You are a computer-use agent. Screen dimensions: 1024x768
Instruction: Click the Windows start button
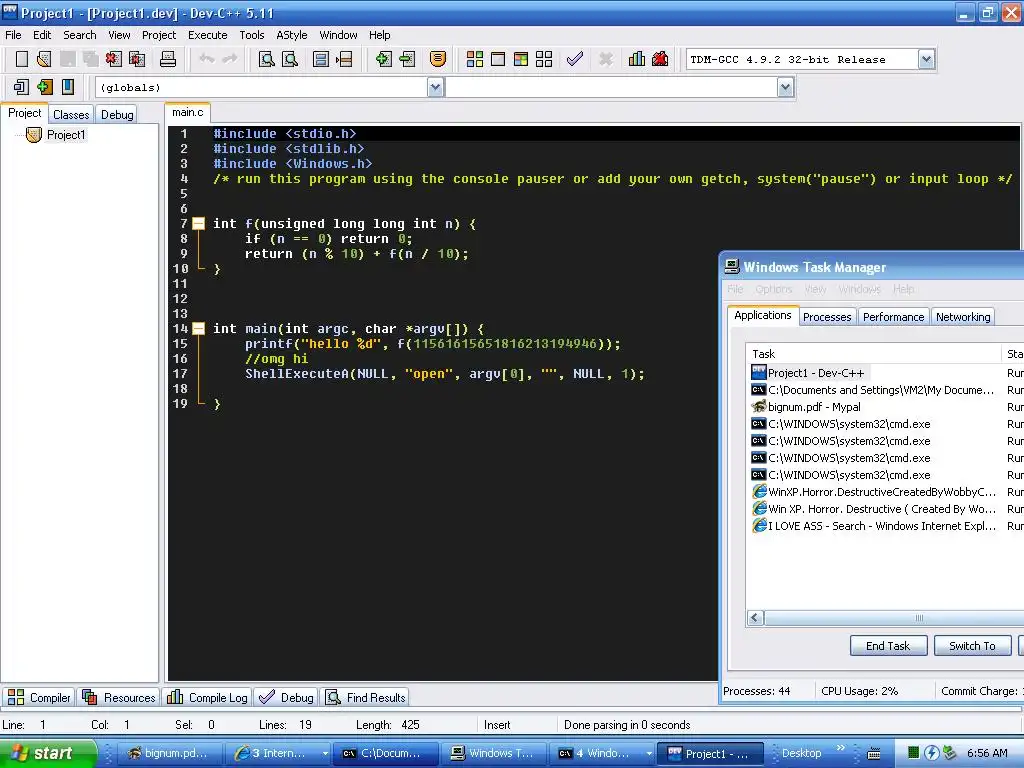(48, 753)
